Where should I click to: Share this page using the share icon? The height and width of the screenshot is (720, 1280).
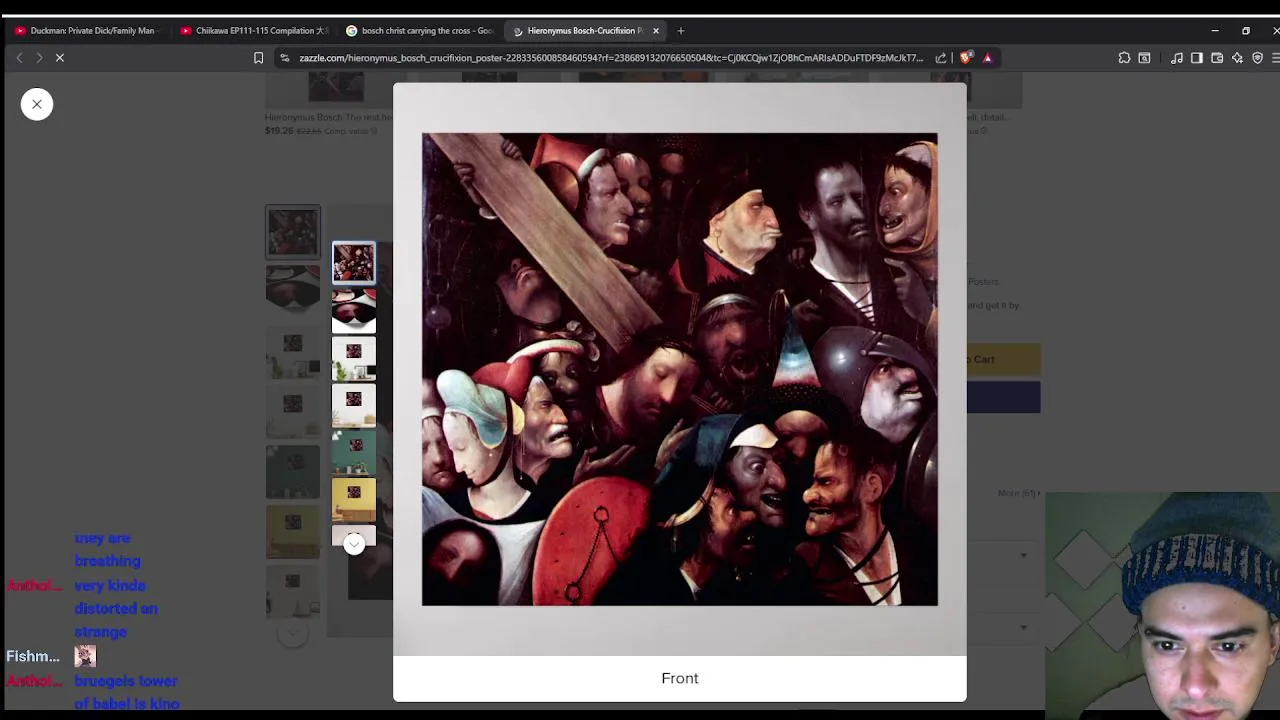click(941, 58)
